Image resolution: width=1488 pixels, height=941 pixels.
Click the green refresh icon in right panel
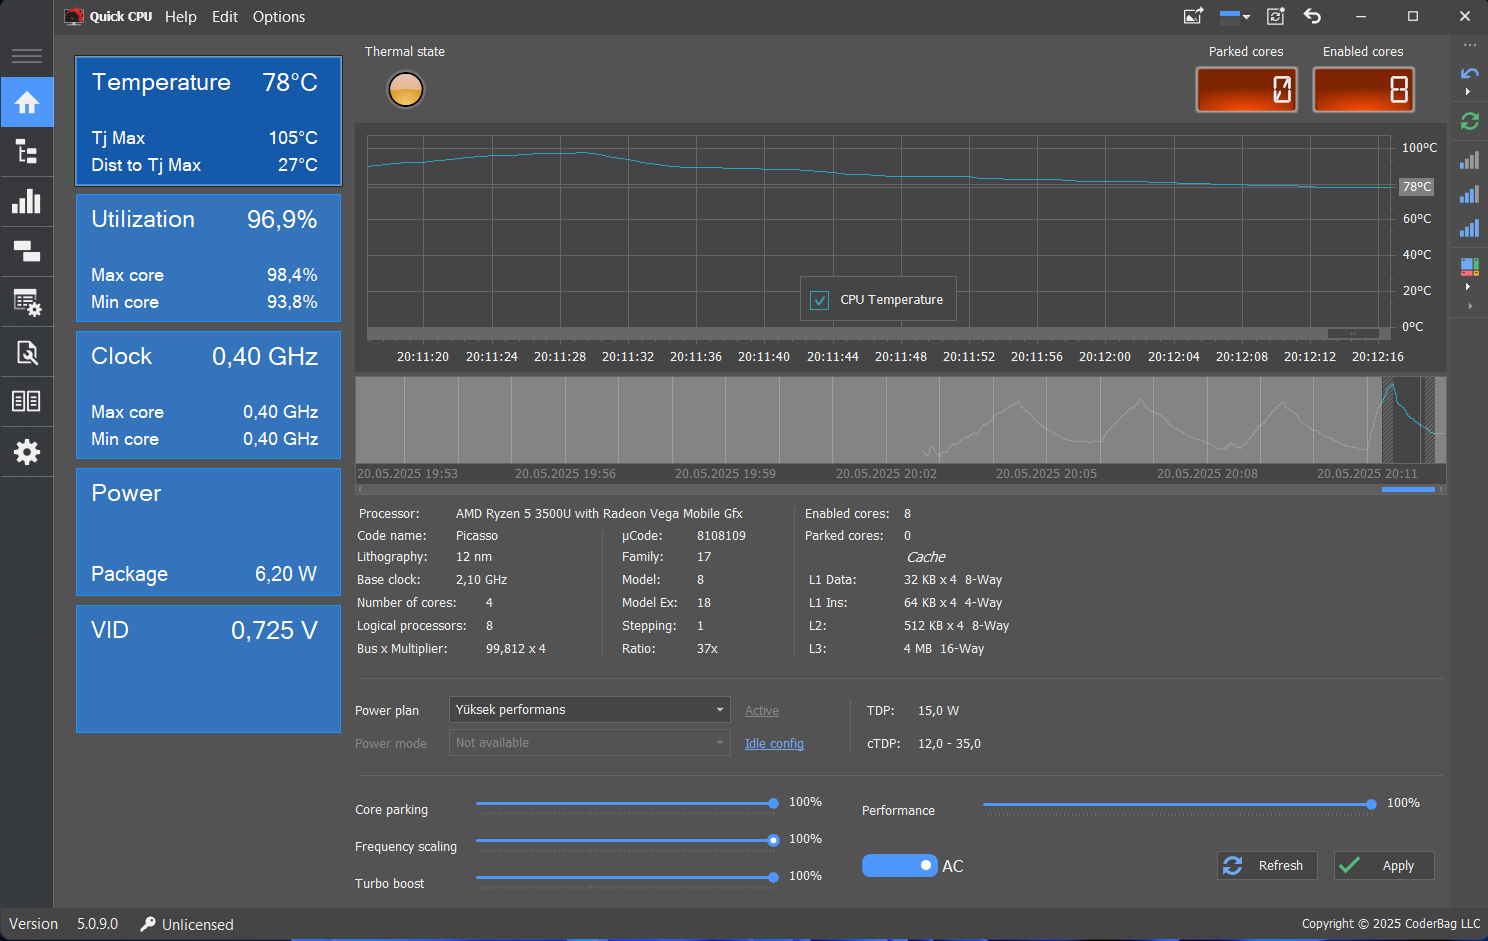point(1469,121)
